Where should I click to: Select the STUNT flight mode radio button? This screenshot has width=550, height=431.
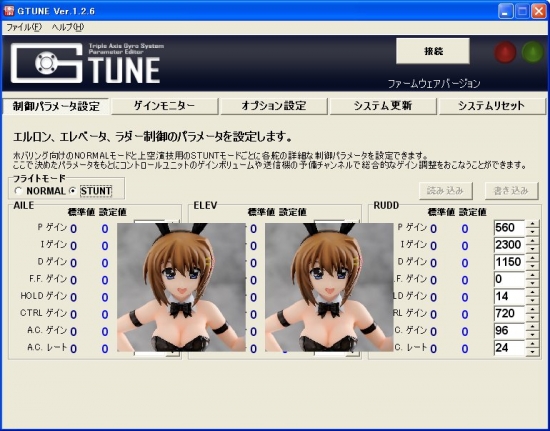[x=73, y=191]
